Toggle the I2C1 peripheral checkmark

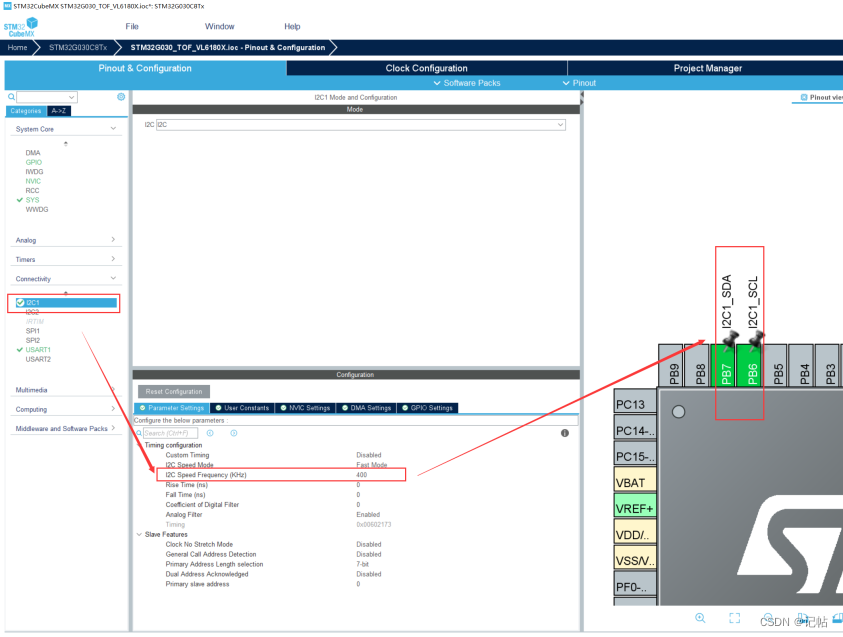coord(21,302)
